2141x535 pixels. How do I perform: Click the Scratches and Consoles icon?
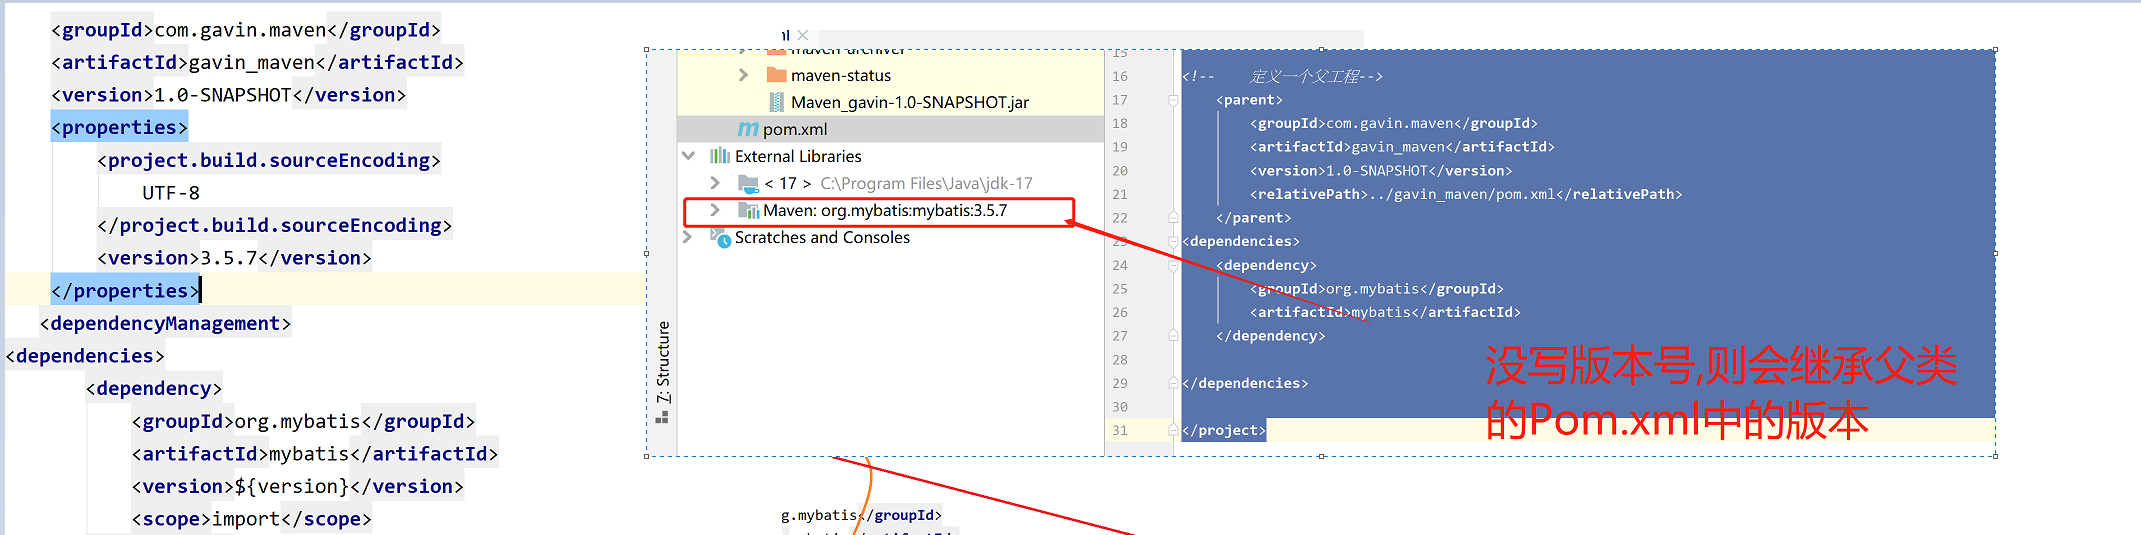[x=720, y=238]
